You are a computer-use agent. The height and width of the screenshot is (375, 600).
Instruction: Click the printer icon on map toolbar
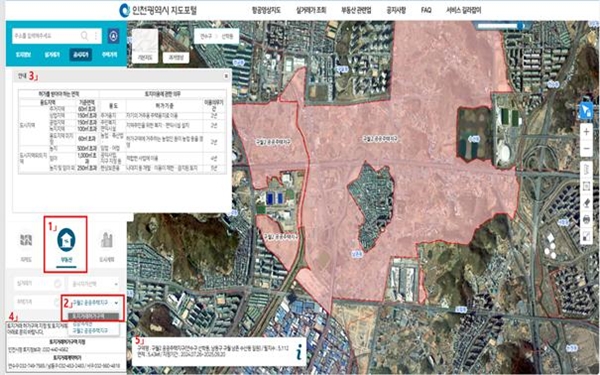586,220
